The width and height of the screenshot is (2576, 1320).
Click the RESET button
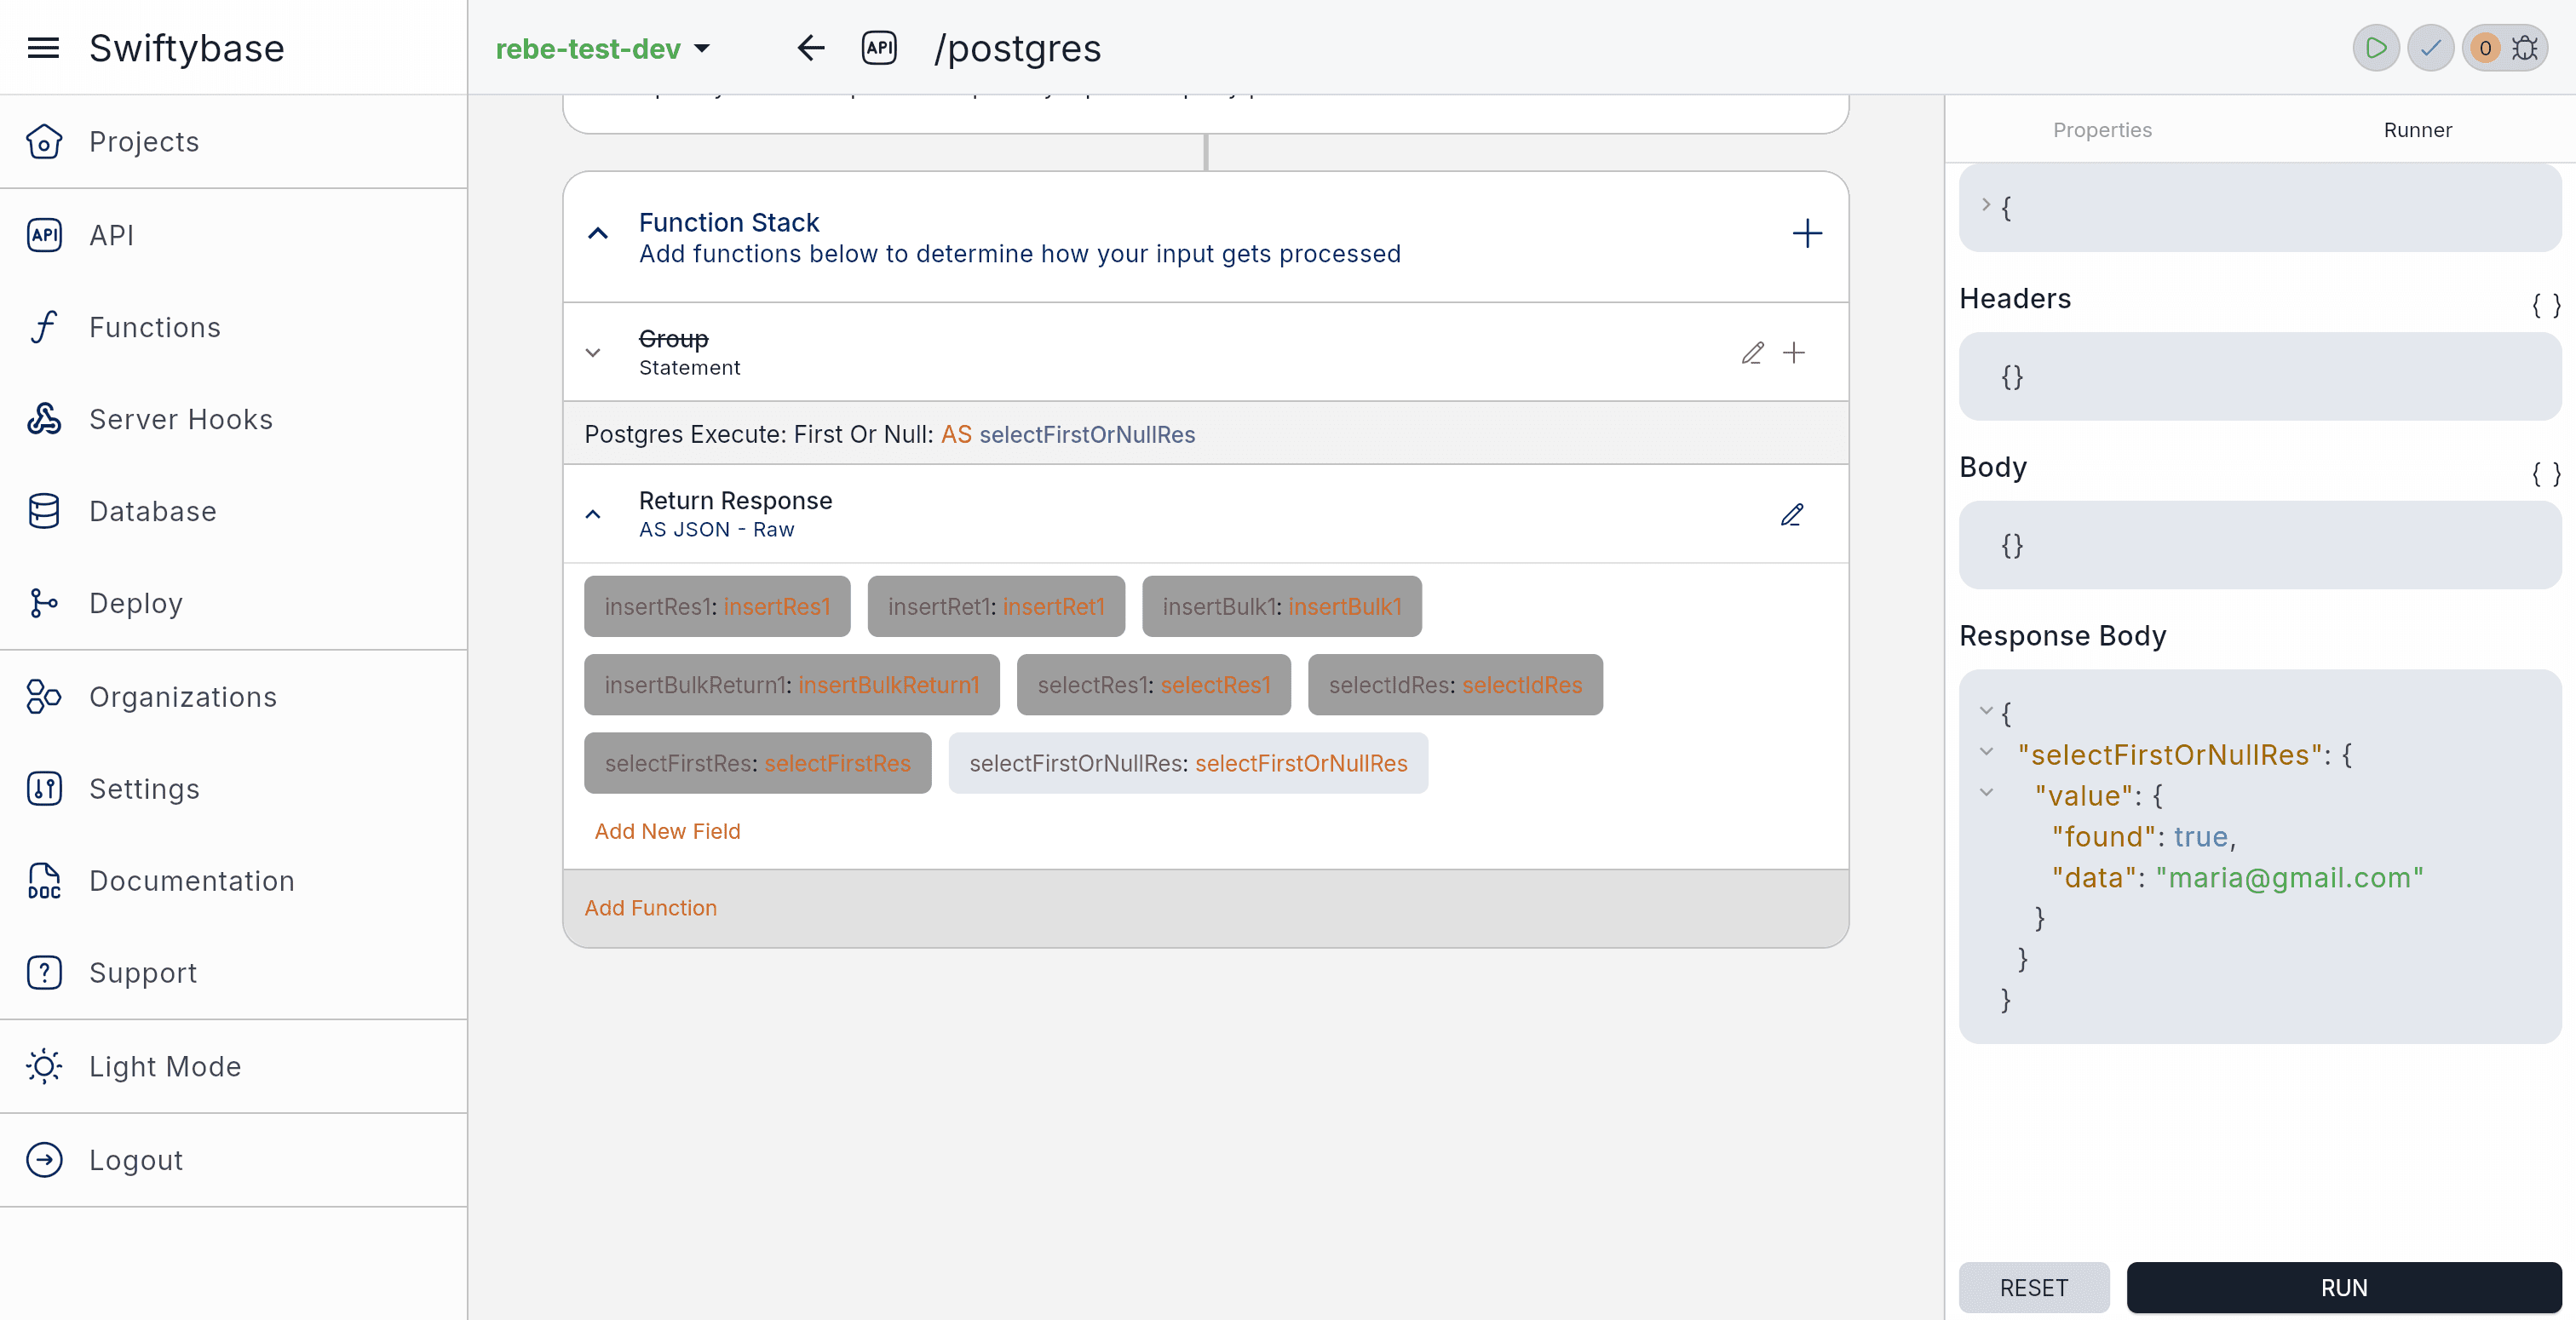click(x=2033, y=1288)
